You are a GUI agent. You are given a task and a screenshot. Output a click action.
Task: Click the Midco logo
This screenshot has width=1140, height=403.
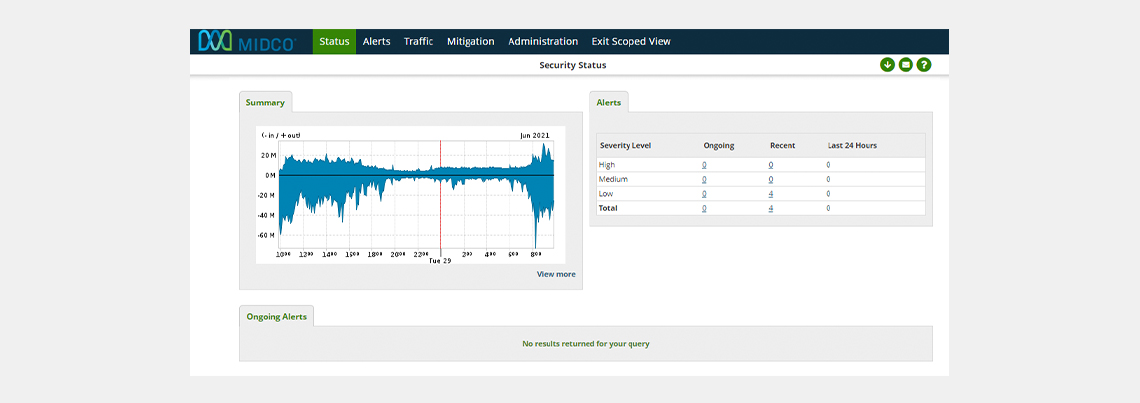click(248, 42)
